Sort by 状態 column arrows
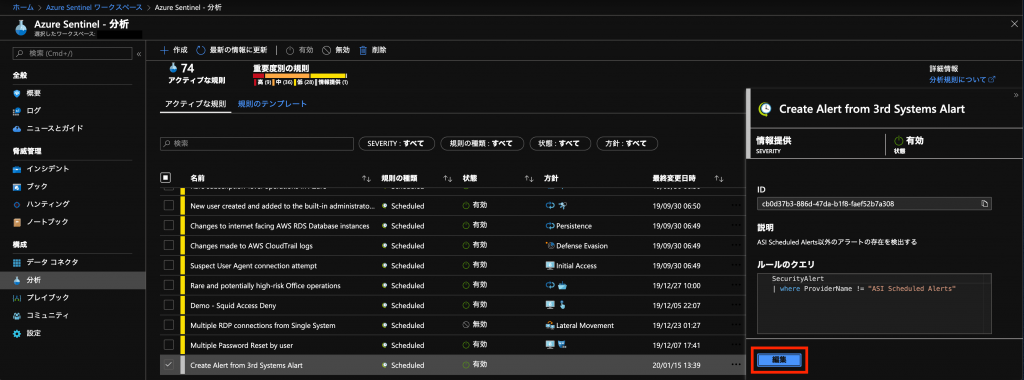This screenshot has width=1024, height=380. [x=529, y=178]
